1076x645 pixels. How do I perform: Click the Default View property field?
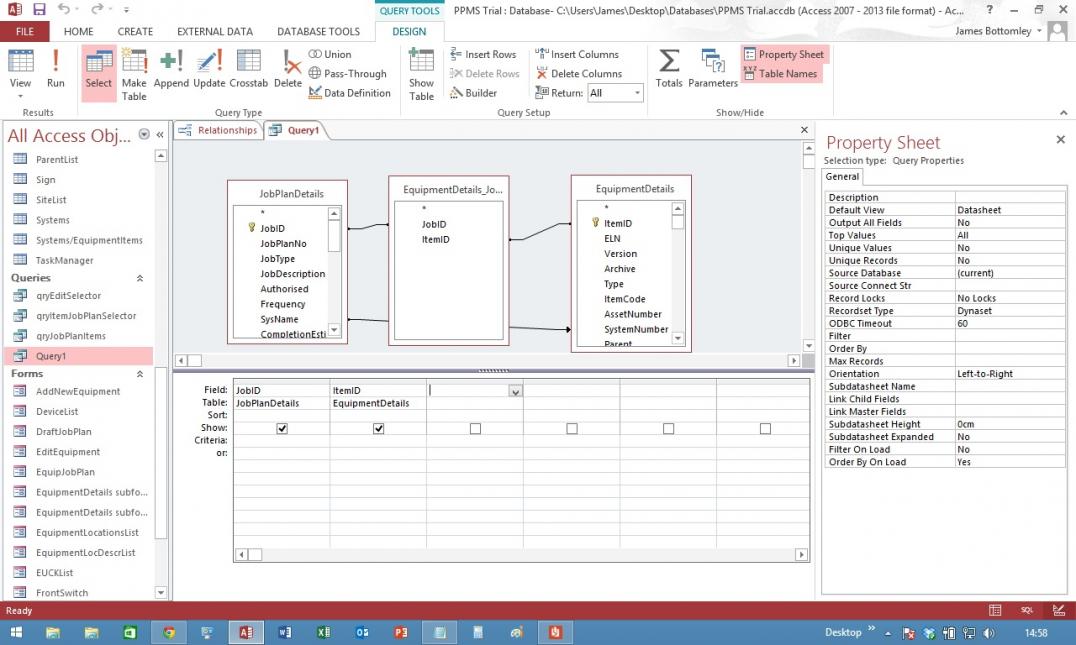click(1001, 210)
